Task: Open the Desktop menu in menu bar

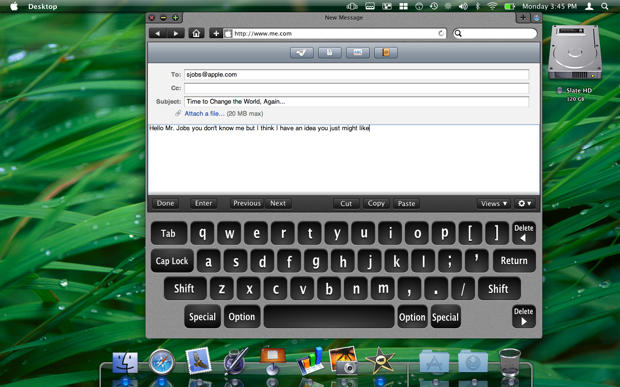Action: pos(43,6)
